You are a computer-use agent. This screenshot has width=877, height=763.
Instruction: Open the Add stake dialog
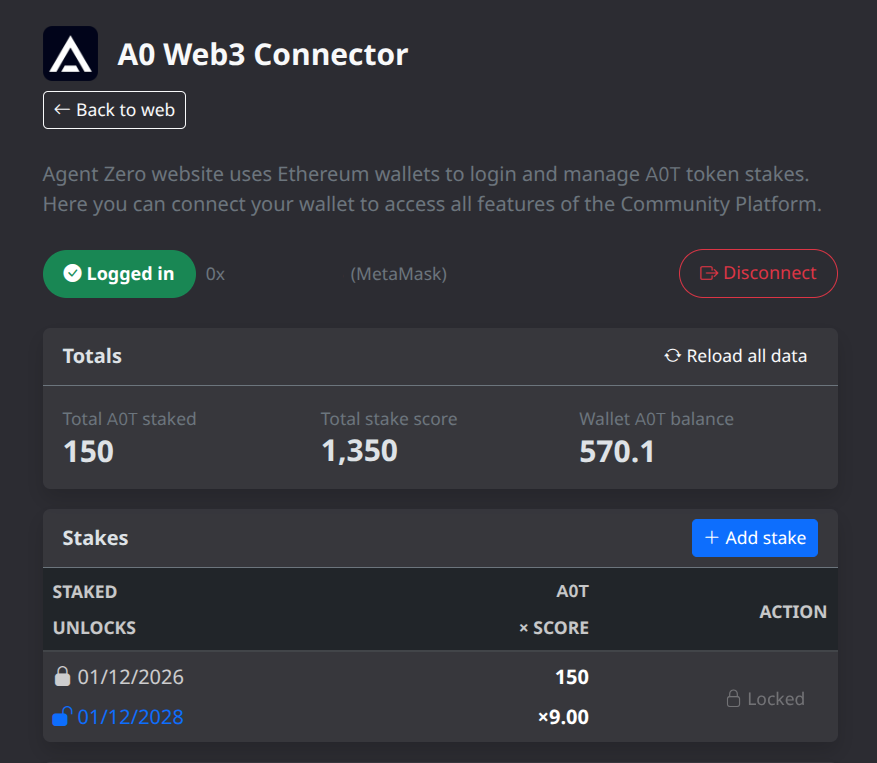pos(755,538)
